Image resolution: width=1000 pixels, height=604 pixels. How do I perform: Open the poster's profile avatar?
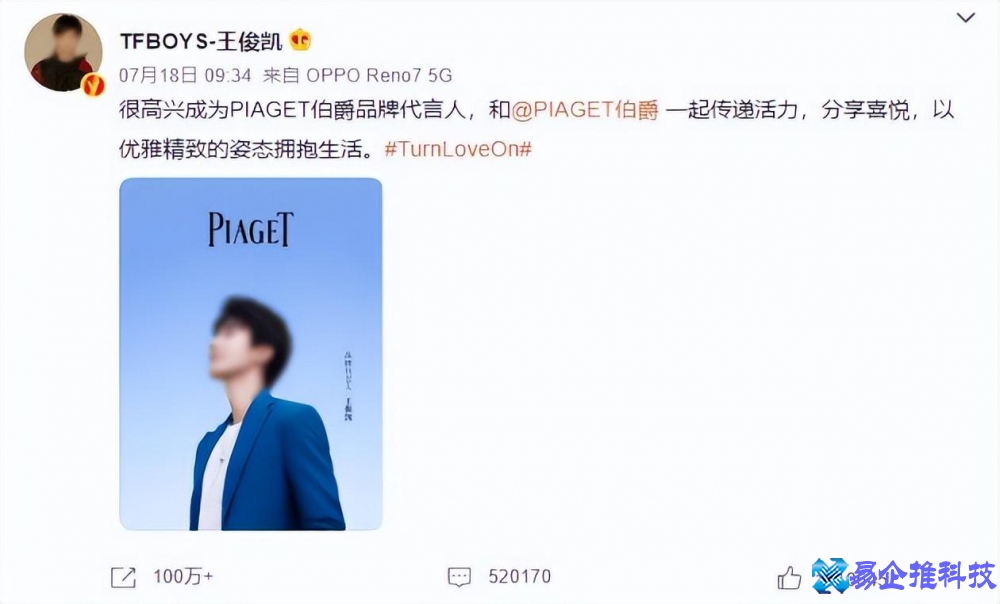pos(63,52)
